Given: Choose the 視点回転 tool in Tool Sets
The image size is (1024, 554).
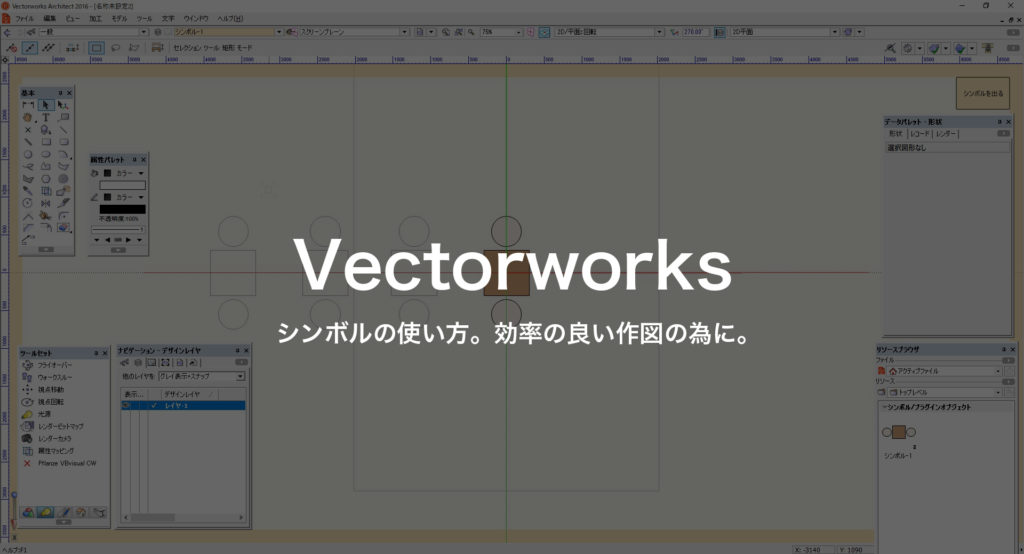Looking at the screenshot, I should point(43,402).
